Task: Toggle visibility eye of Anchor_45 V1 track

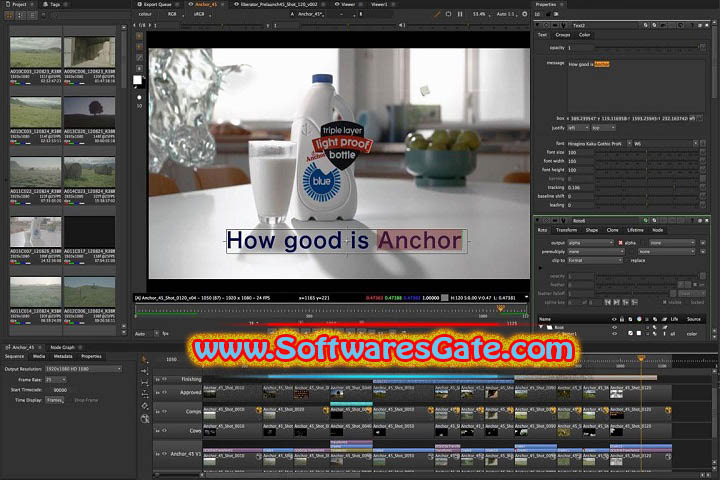Action: point(164,454)
